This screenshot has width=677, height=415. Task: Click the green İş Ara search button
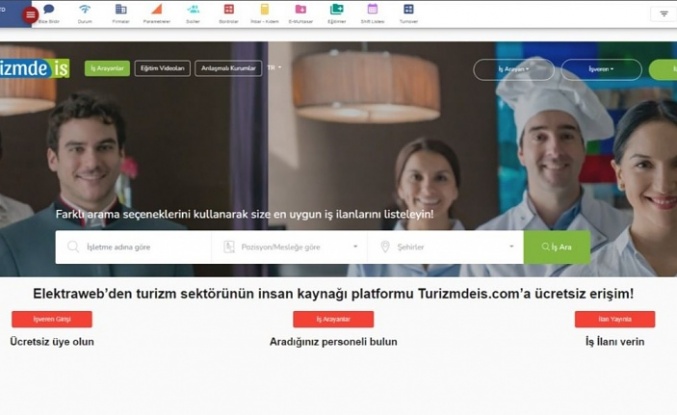pyautogui.click(x=557, y=247)
